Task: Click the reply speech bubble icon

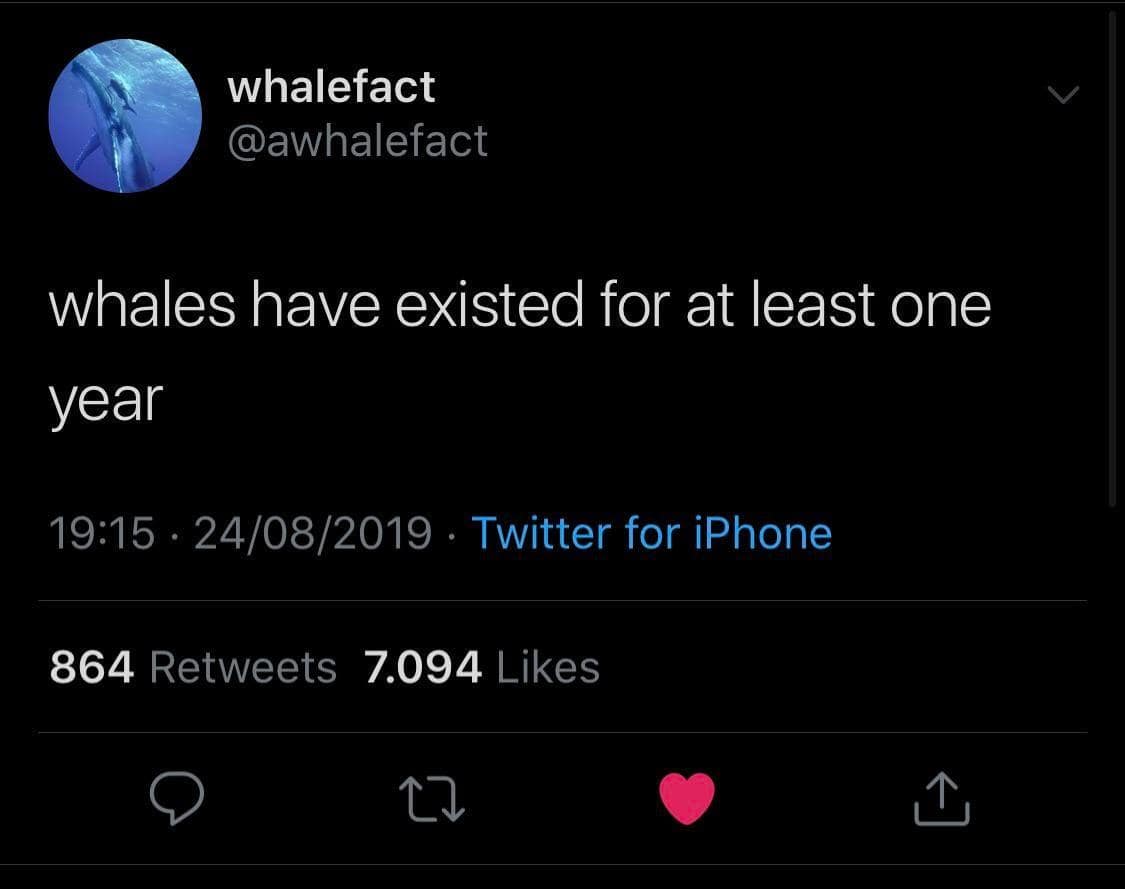Action: 177,798
